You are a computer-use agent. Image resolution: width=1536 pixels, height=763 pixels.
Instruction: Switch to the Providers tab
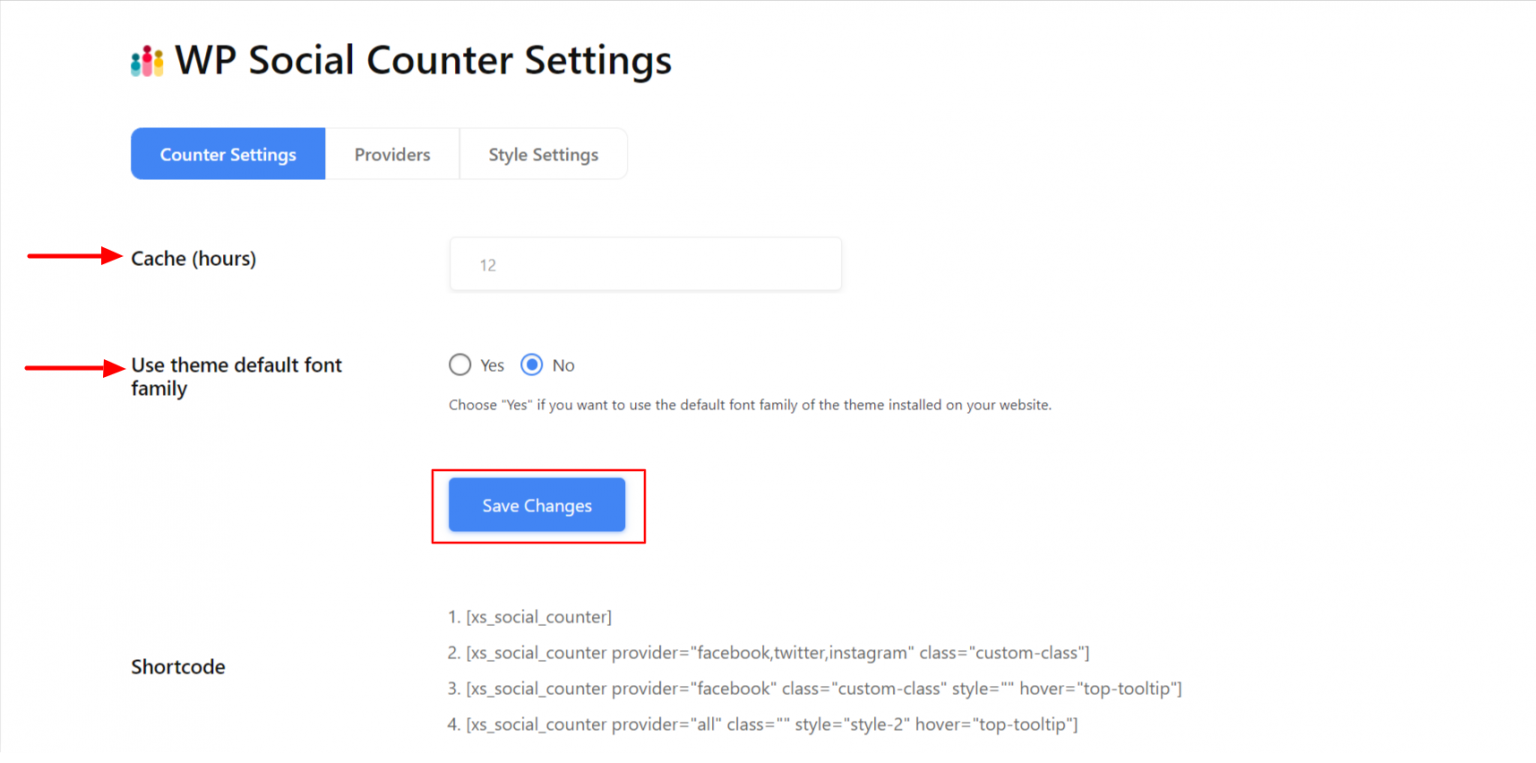click(392, 154)
